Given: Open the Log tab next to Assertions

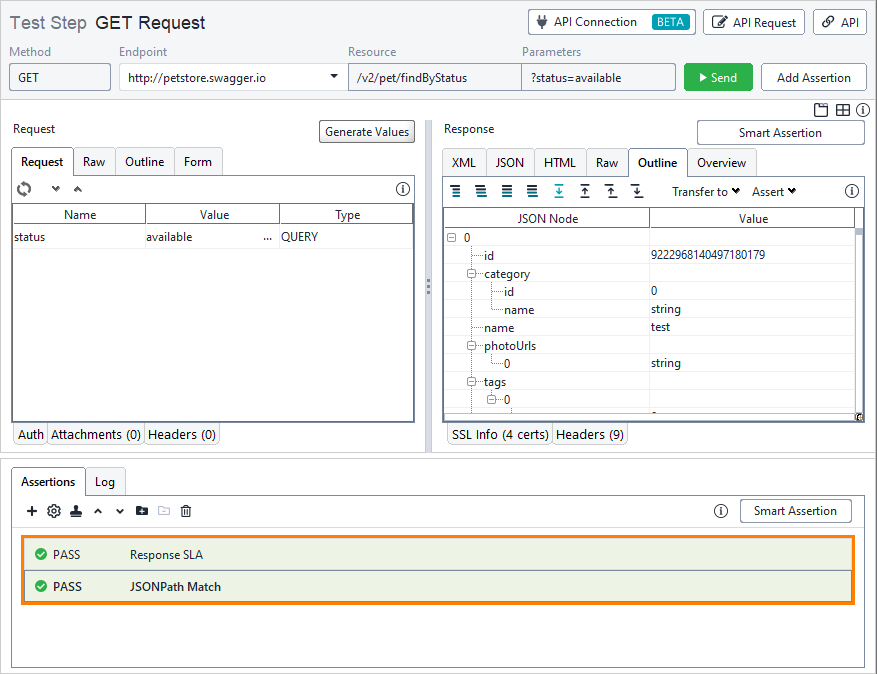Looking at the screenshot, I should pyautogui.click(x=105, y=481).
